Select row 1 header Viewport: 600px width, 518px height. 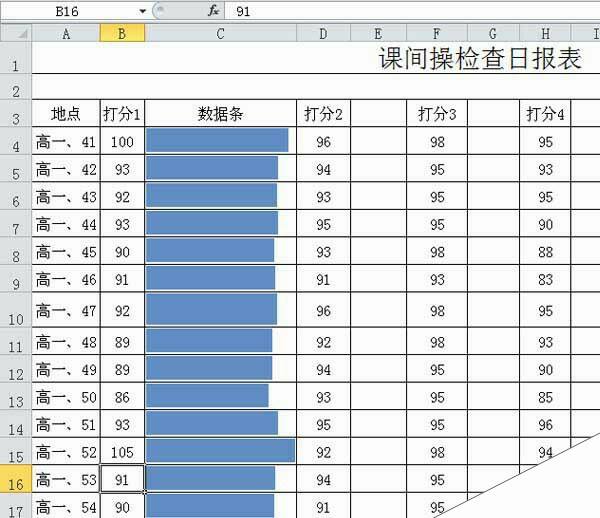pyautogui.click(x=16, y=58)
